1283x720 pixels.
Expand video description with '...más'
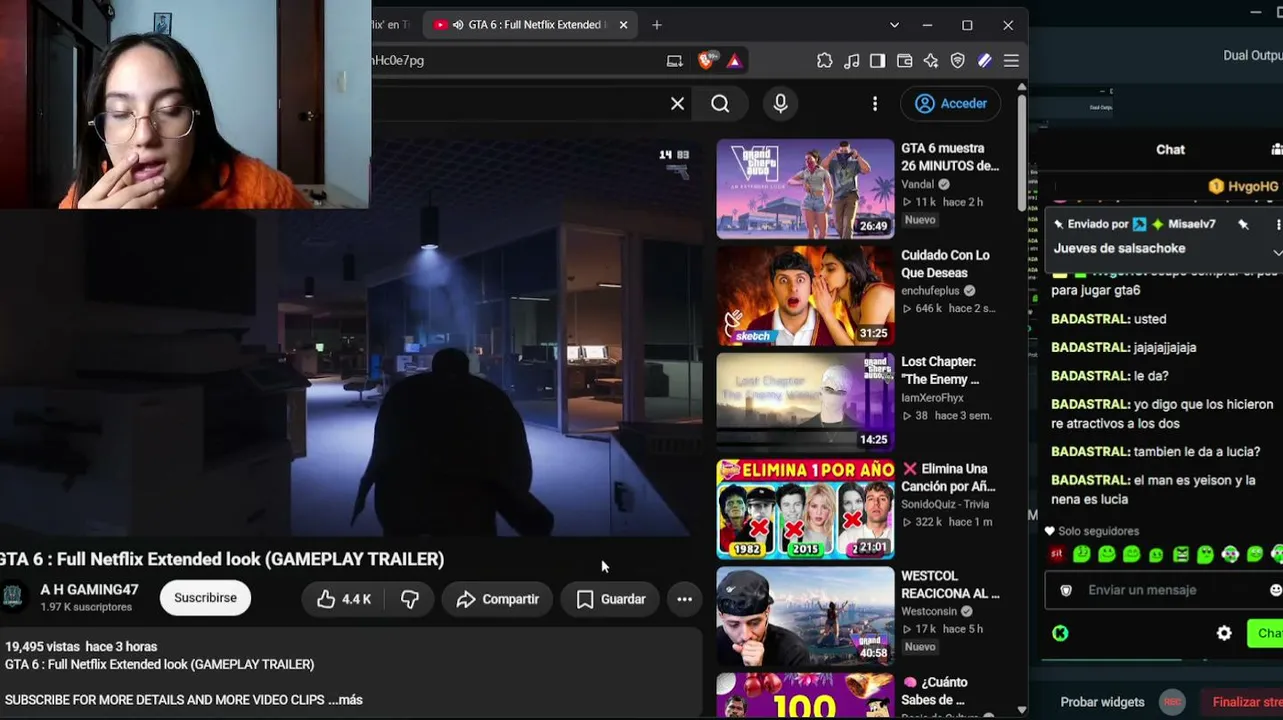click(345, 700)
